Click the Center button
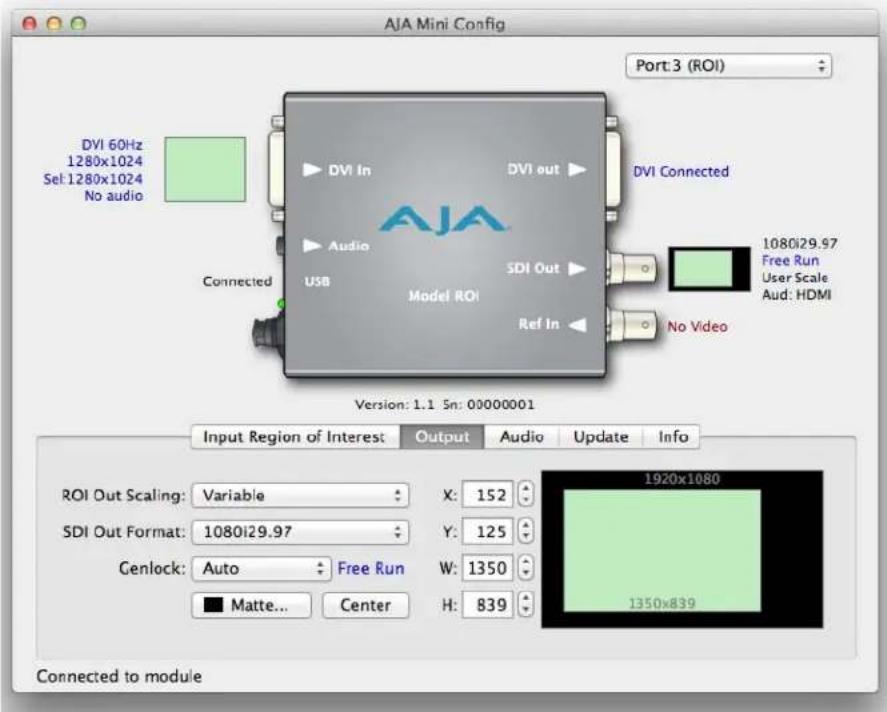Screen dimensions: 887x712 pyautogui.click(x=365, y=605)
